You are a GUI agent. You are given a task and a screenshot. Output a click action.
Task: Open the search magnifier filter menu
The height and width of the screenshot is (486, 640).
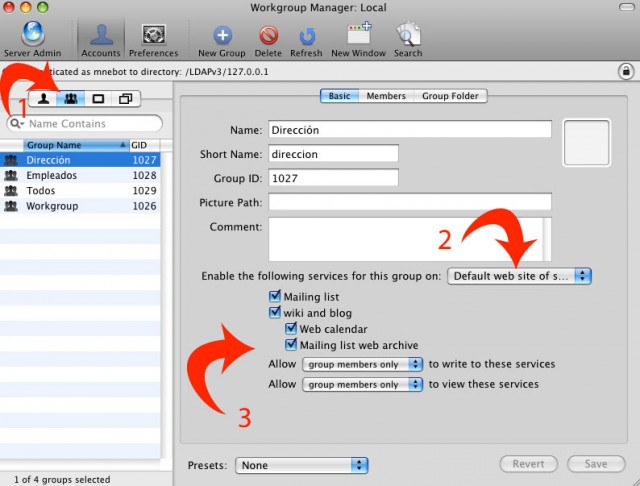(17, 123)
